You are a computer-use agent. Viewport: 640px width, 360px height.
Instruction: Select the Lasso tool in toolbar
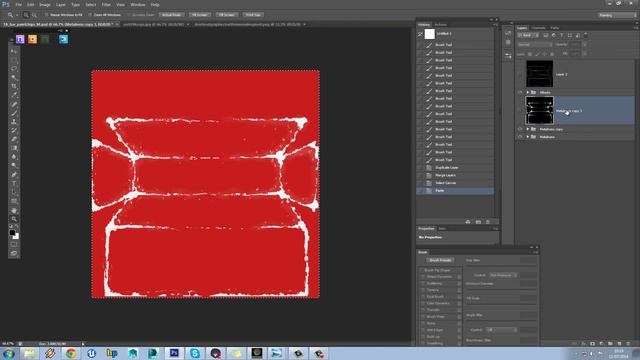(14, 69)
